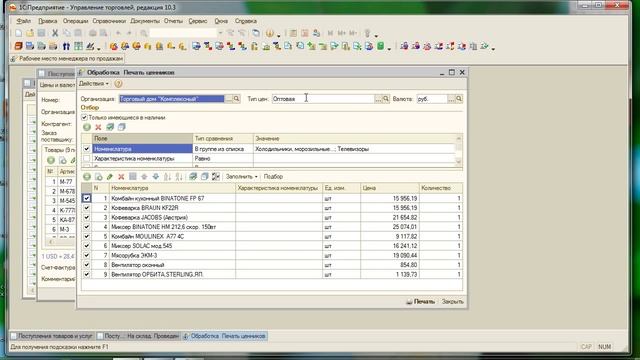Click the copy row icon in goods toolbar
Screen dimensions: 640x360
click(x=98, y=176)
